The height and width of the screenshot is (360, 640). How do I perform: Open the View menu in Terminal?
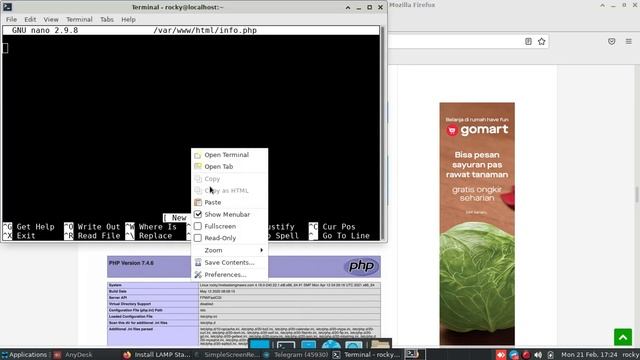coord(51,19)
